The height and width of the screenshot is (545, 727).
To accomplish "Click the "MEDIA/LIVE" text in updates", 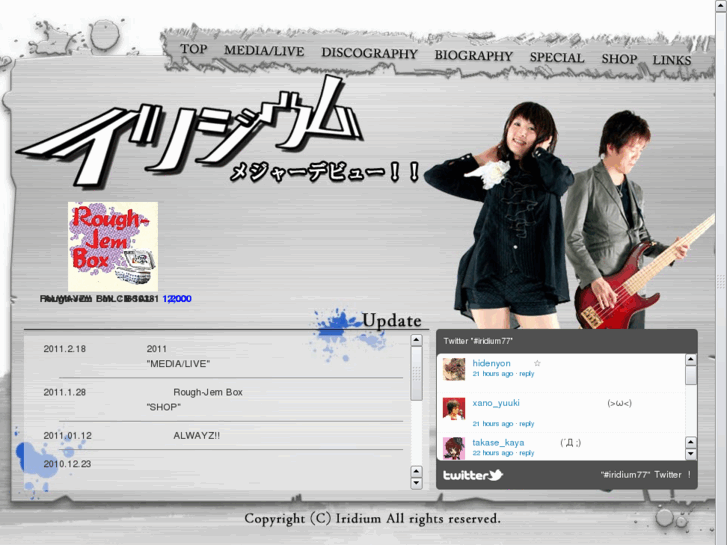I will tap(178, 364).
